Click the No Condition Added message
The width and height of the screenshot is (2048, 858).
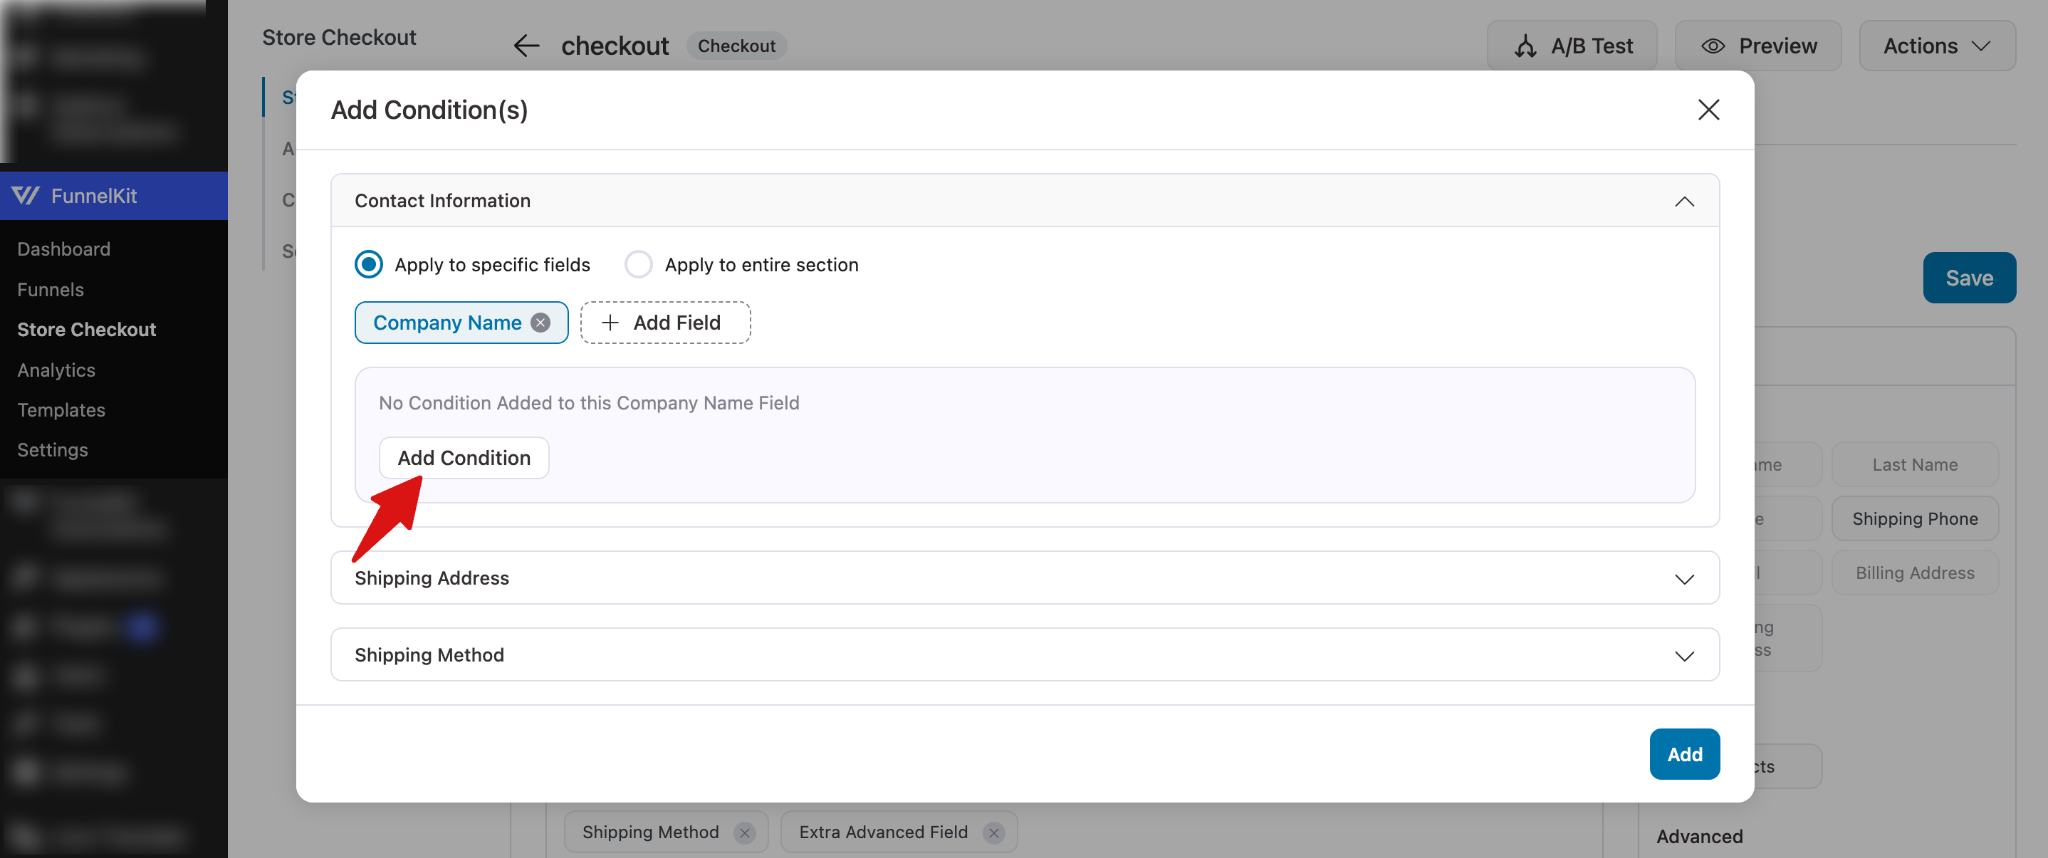[589, 403]
